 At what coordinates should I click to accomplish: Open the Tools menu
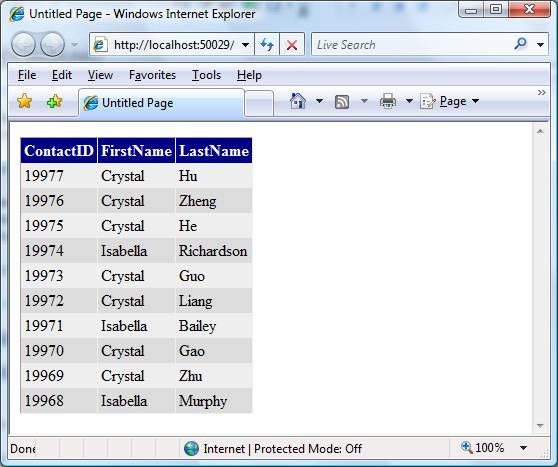[x=206, y=75]
